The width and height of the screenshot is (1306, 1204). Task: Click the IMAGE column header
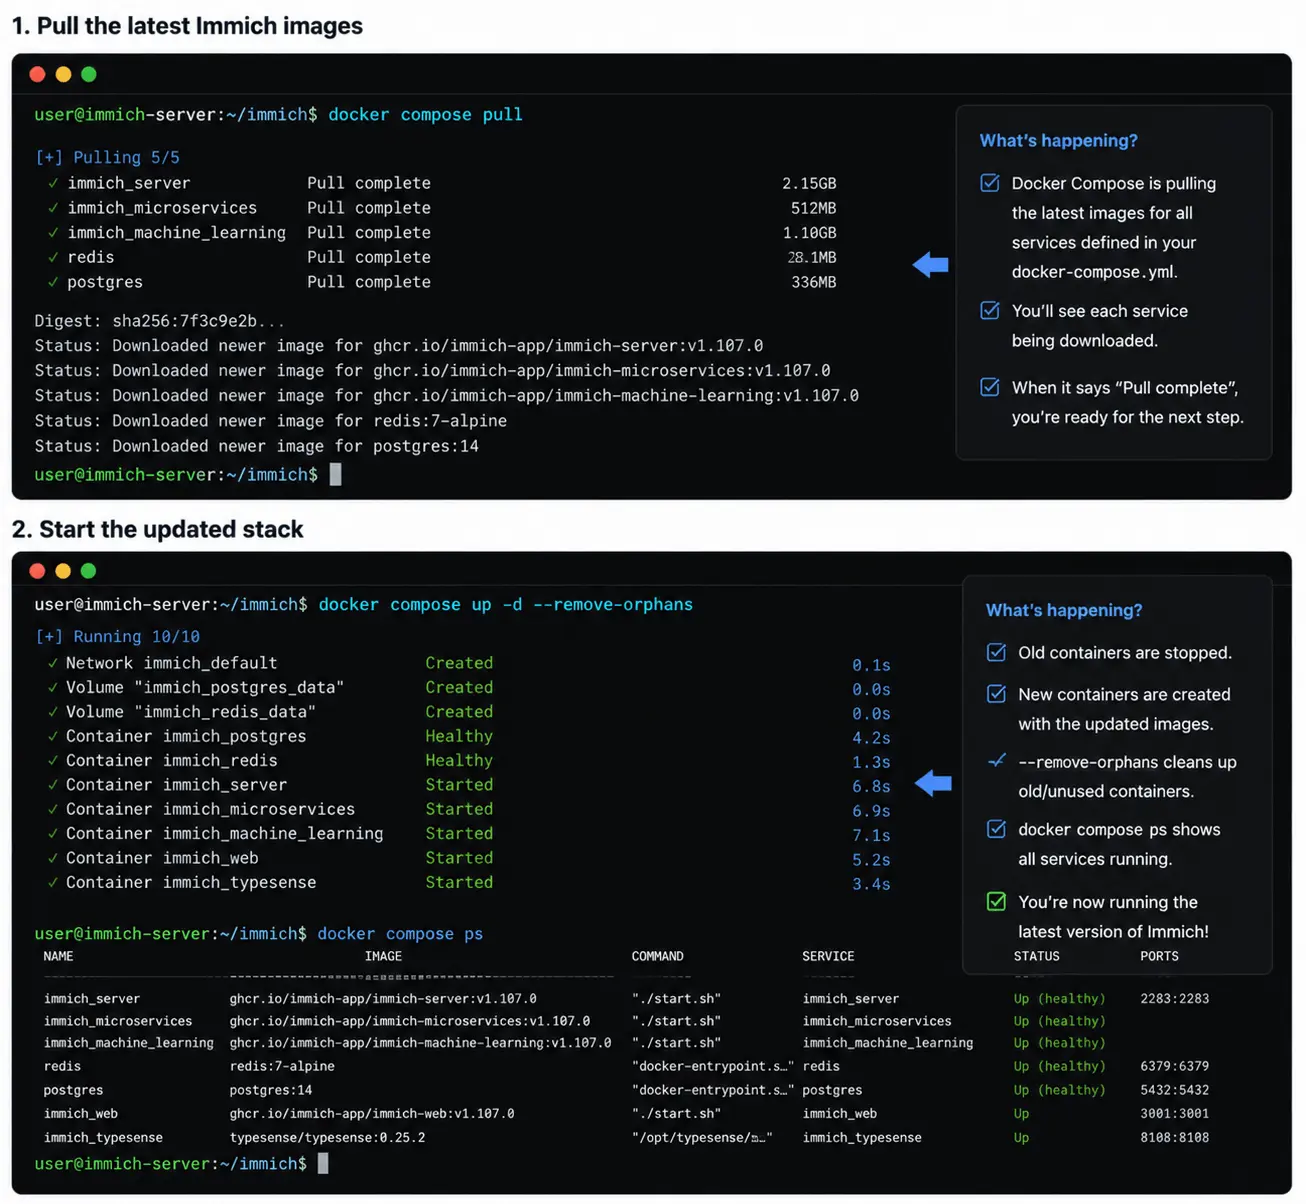383,957
